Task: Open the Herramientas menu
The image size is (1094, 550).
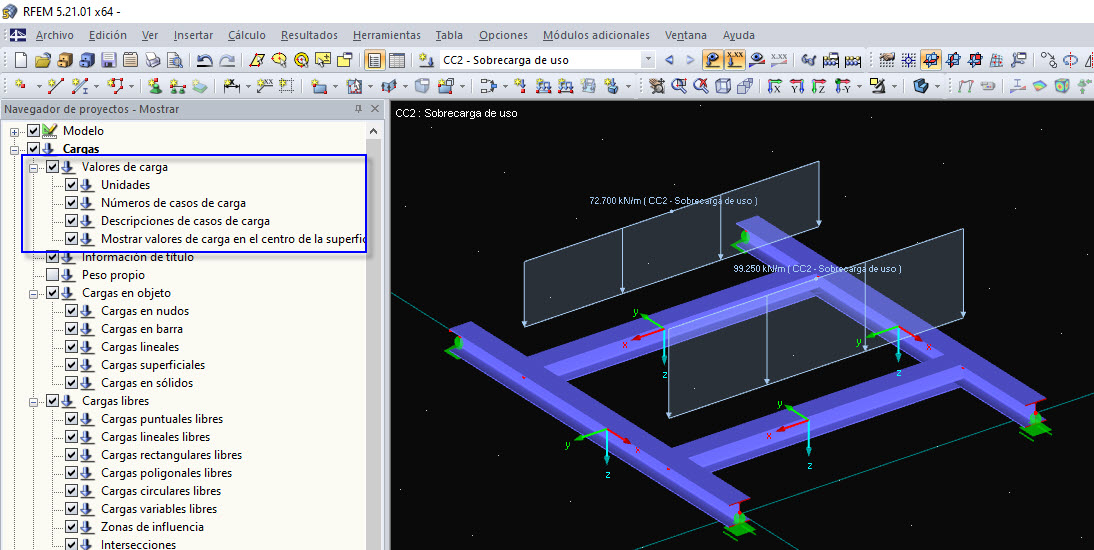Action: coord(387,35)
